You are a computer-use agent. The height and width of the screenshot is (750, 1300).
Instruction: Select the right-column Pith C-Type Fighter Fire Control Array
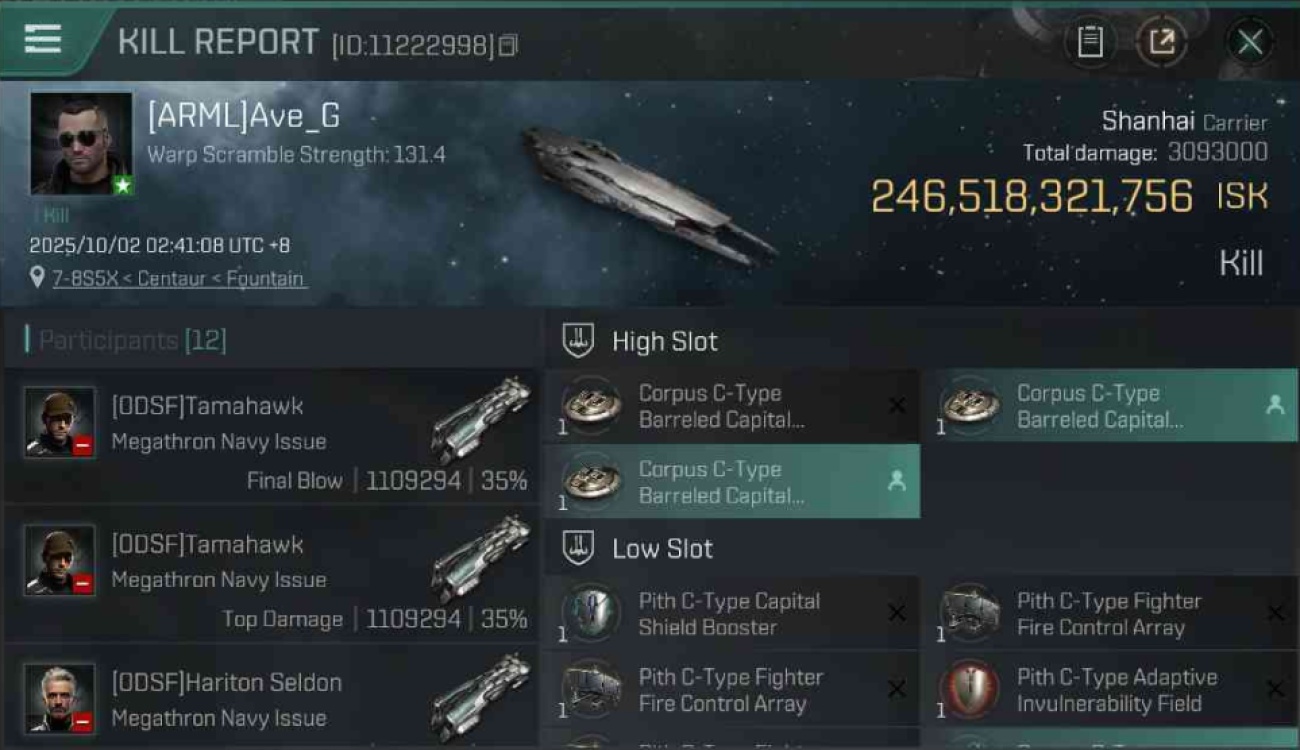[x=1109, y=613]
